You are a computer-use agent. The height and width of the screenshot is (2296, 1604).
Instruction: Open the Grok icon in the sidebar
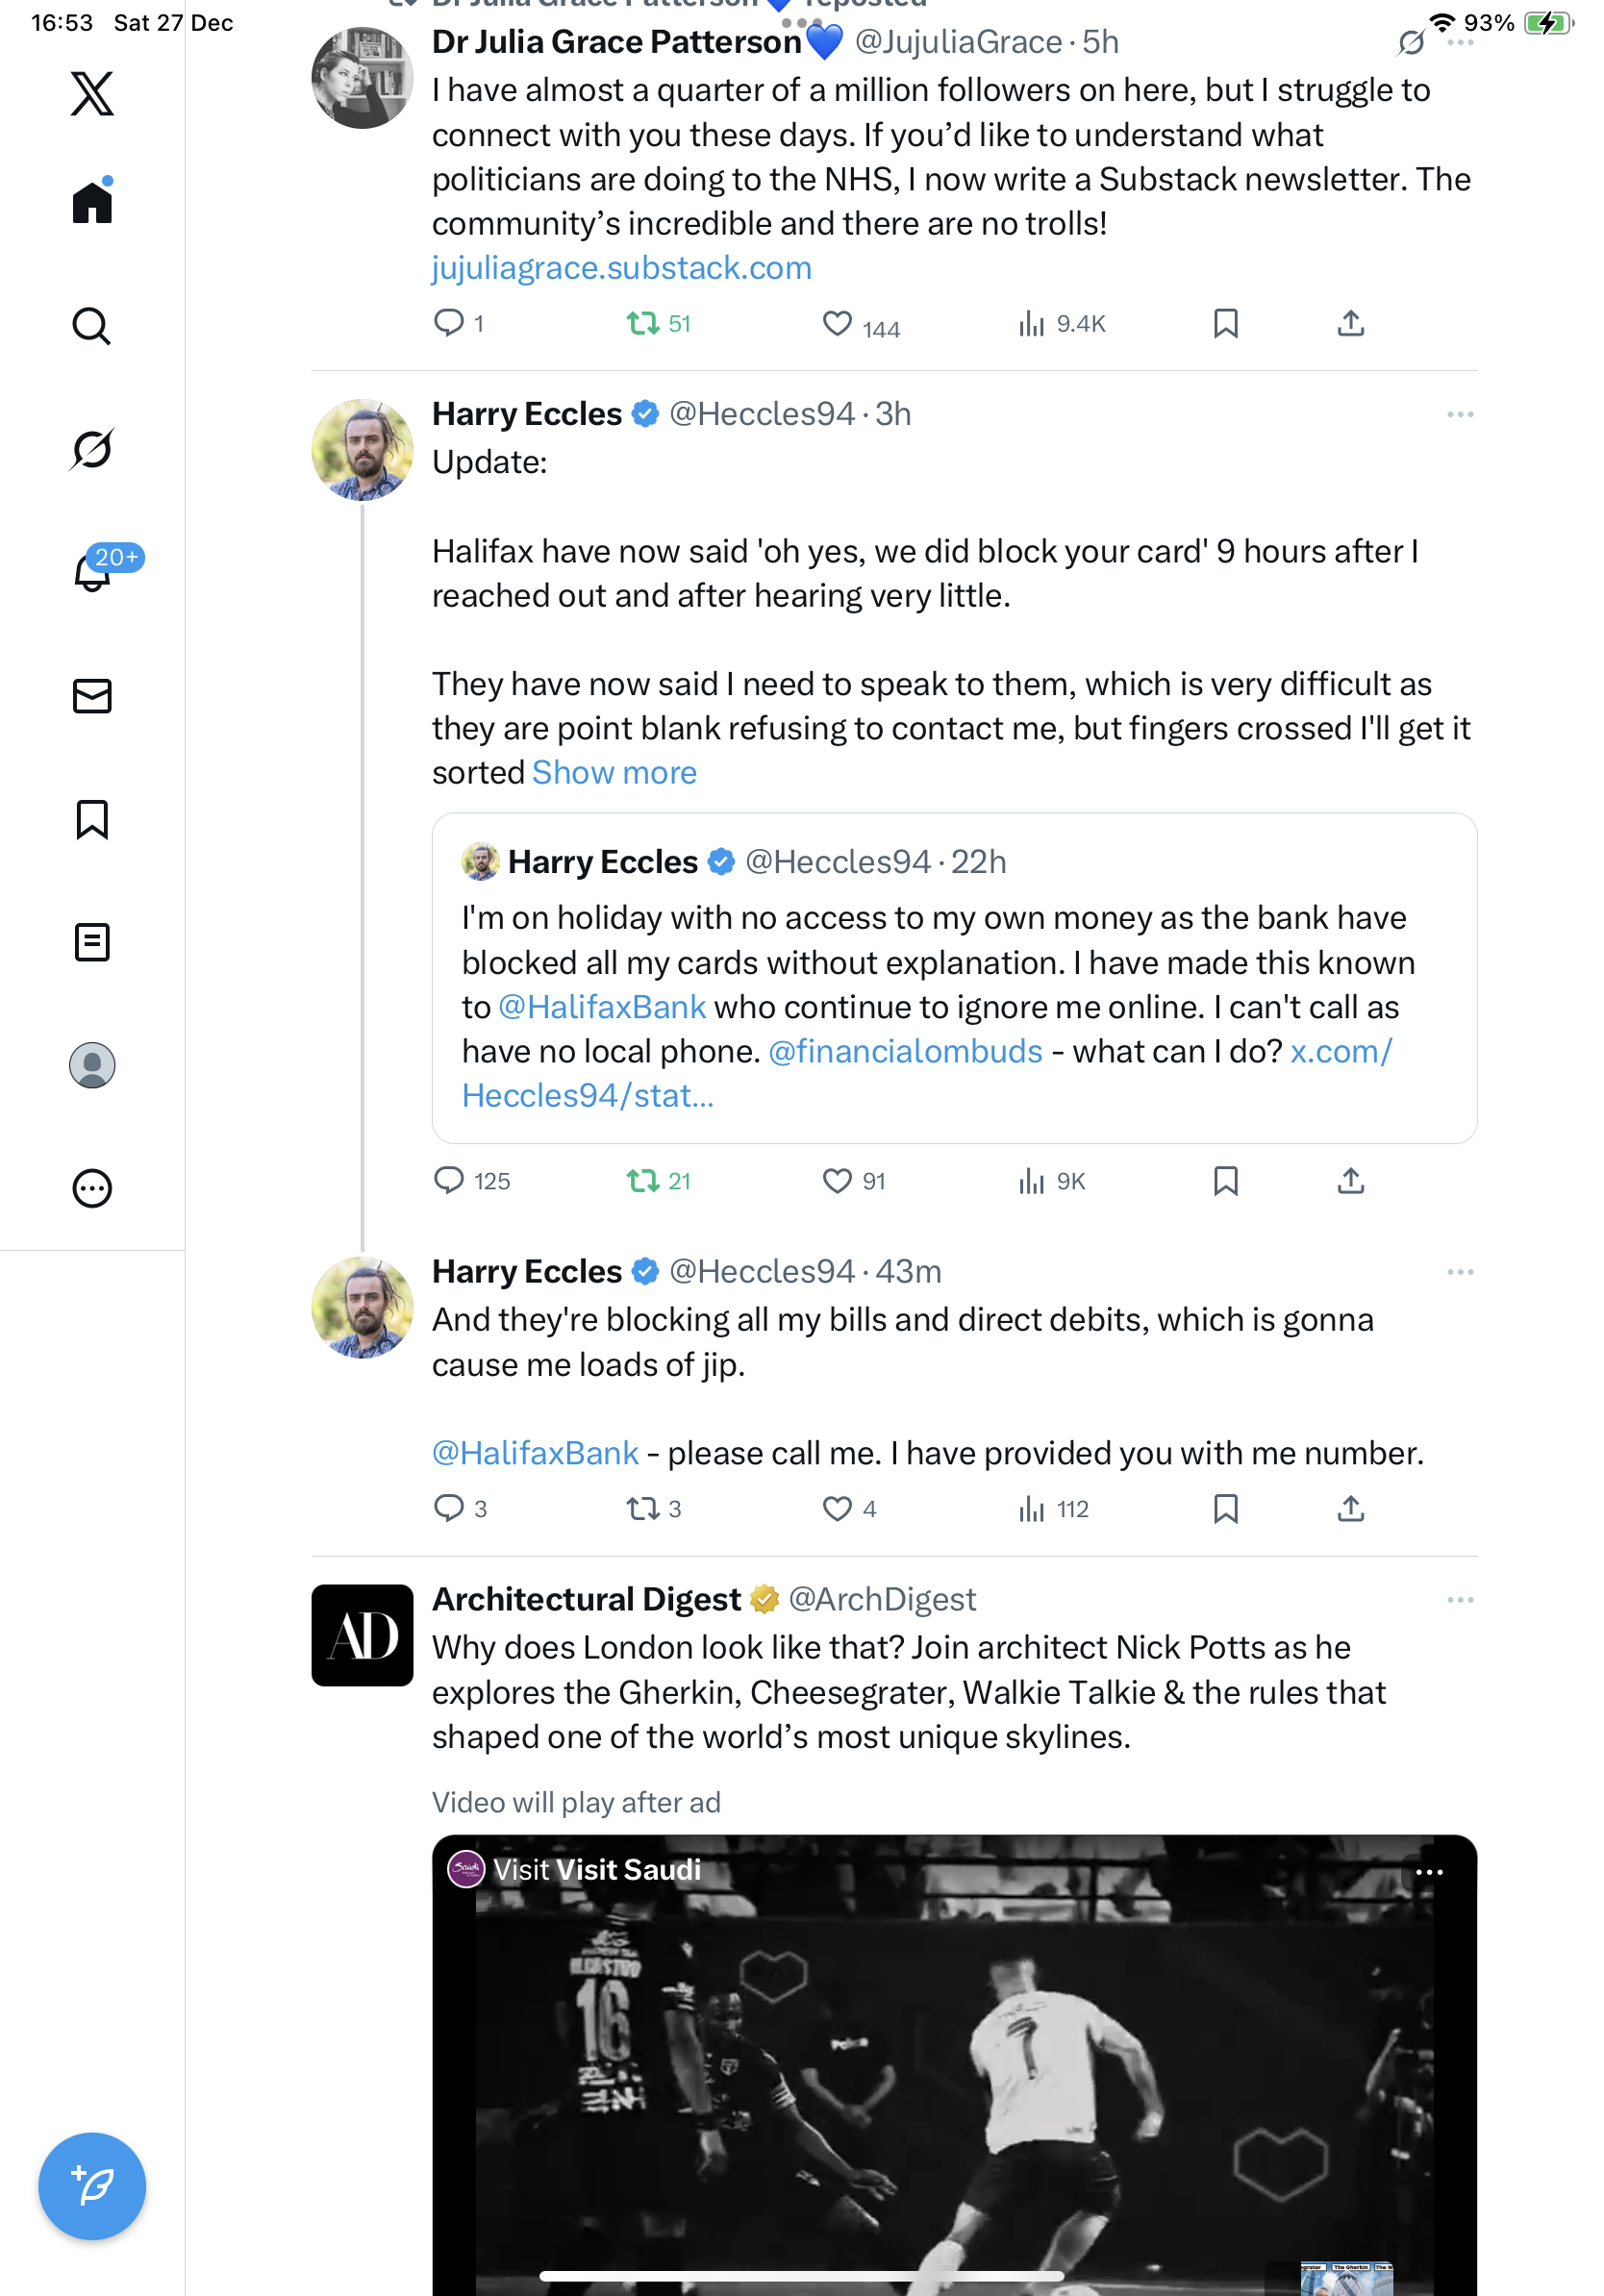click(x=92, y=449)
